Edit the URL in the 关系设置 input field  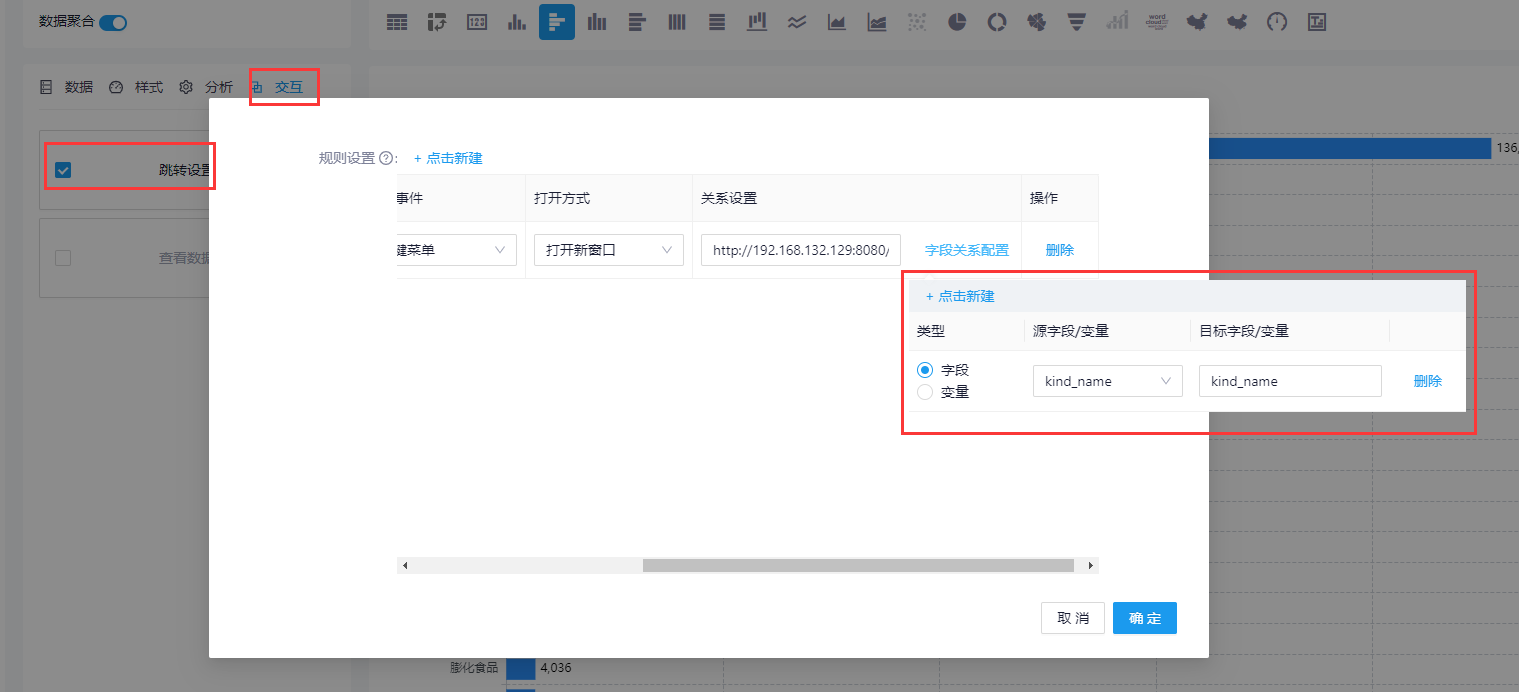pos(800,249)
